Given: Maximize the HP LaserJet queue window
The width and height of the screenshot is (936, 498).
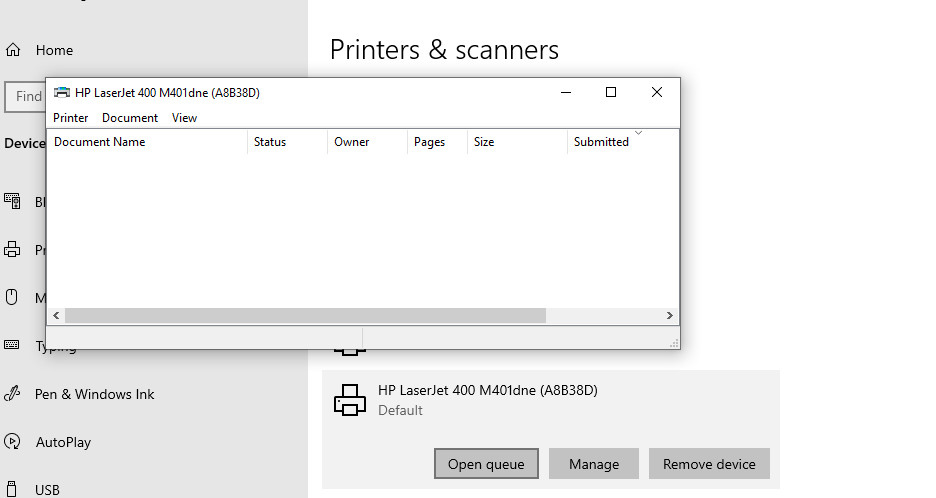Looking at the screenshot, I should pyautogui.click(x=611, y=93).
